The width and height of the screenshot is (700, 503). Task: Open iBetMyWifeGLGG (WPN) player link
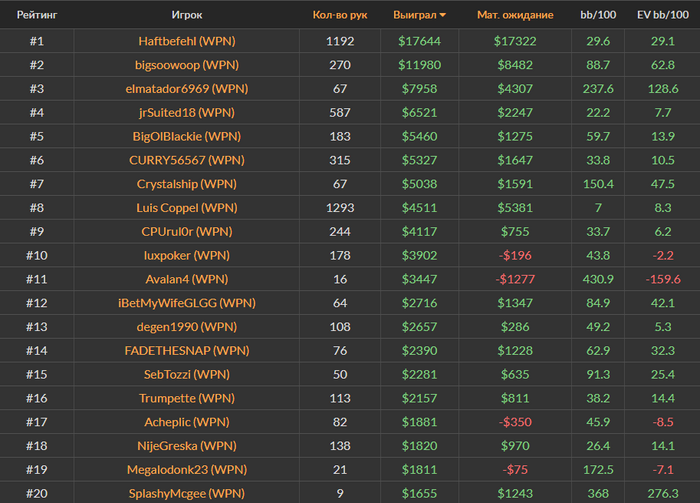pos(187,303)
